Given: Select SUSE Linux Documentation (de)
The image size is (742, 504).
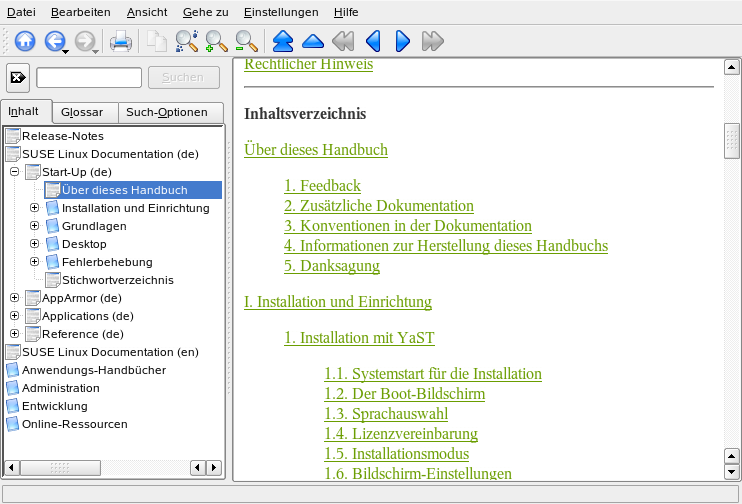Looking at the screenshot, I should (110, 154).
